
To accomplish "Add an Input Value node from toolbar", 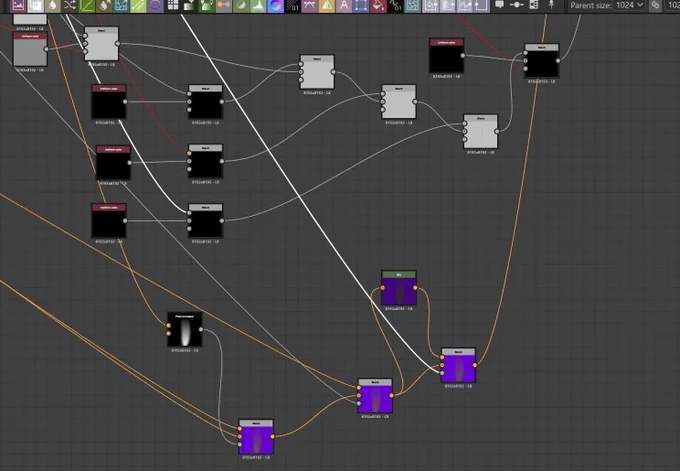I will pos(464,5).
